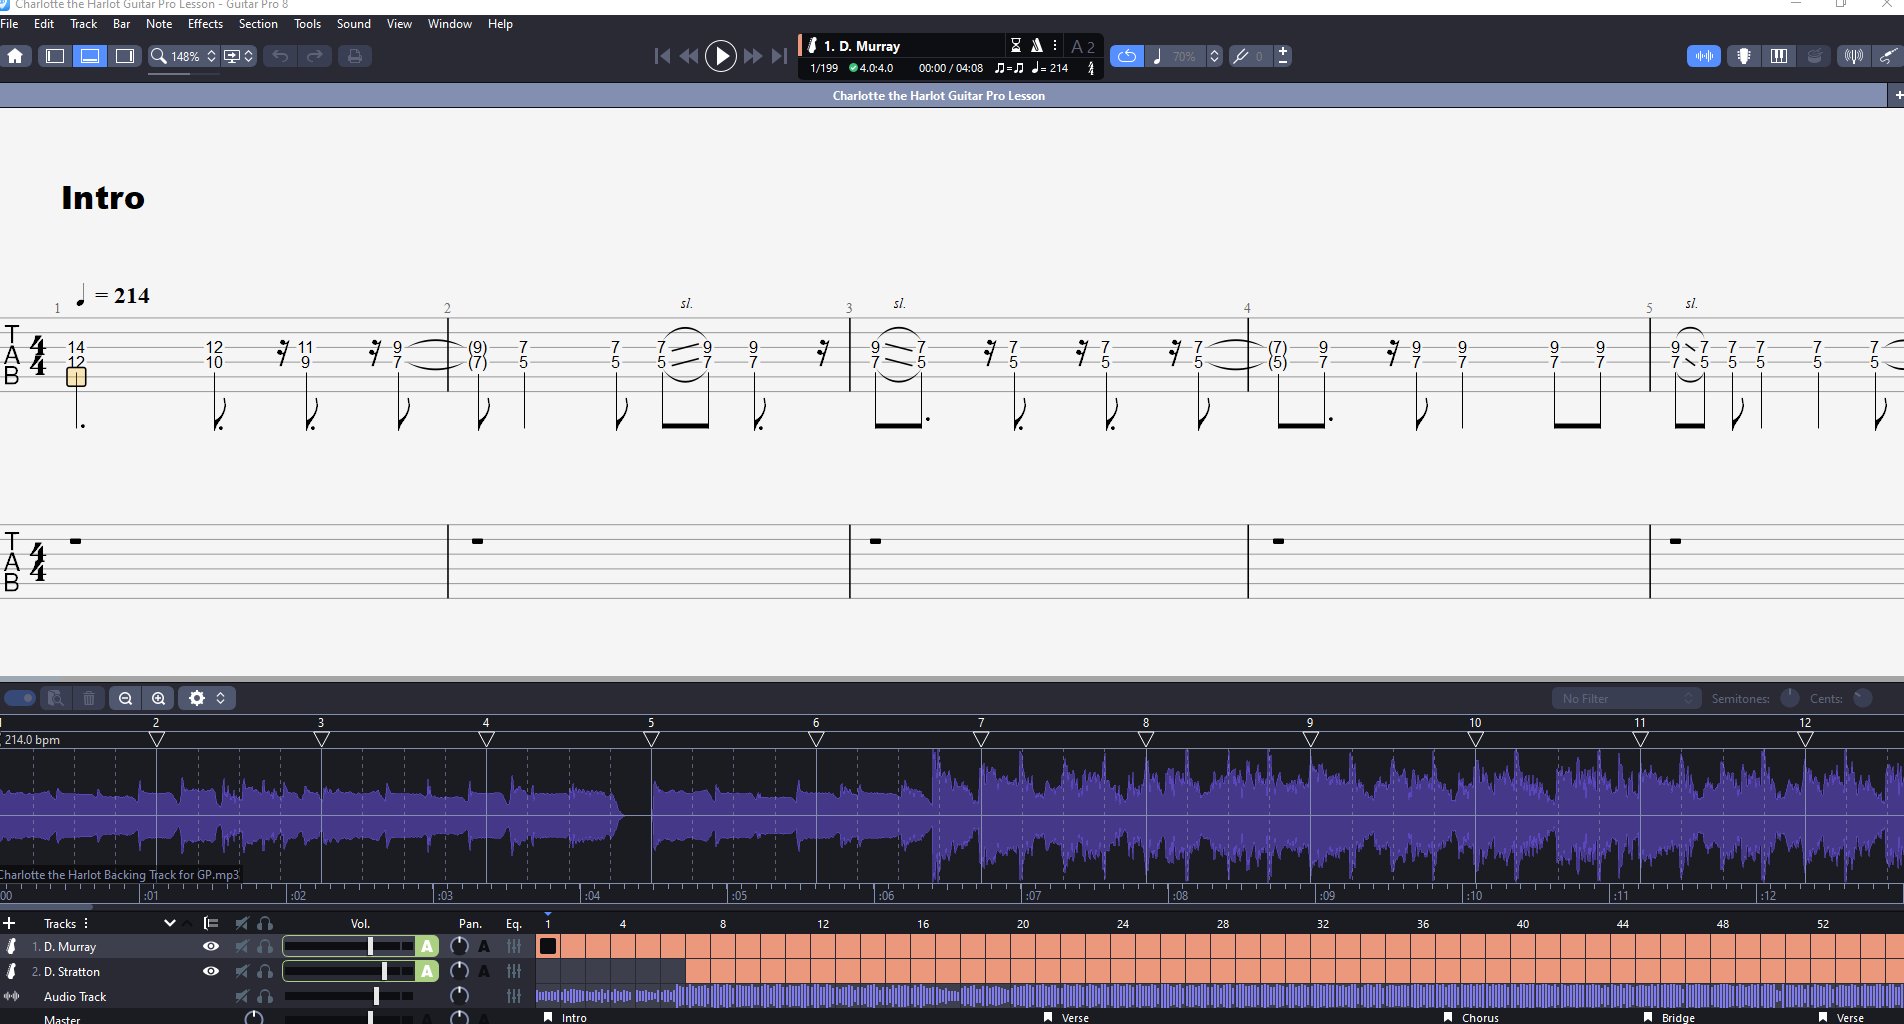This screenshot has height=1024, width=1904.
Task: Click the Redo arrow icon
Action: 315,56
